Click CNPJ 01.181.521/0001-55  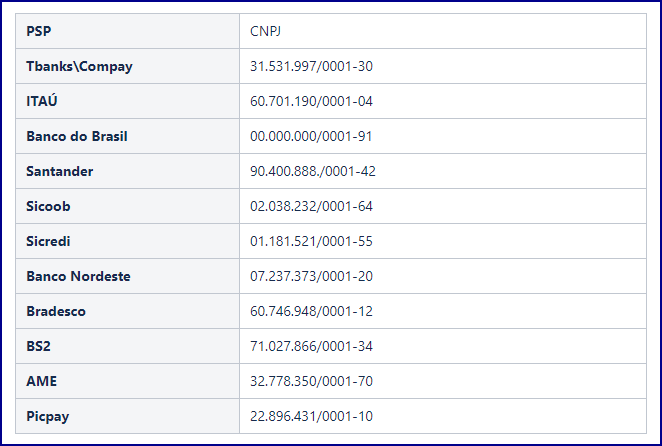tap(311, 241)
